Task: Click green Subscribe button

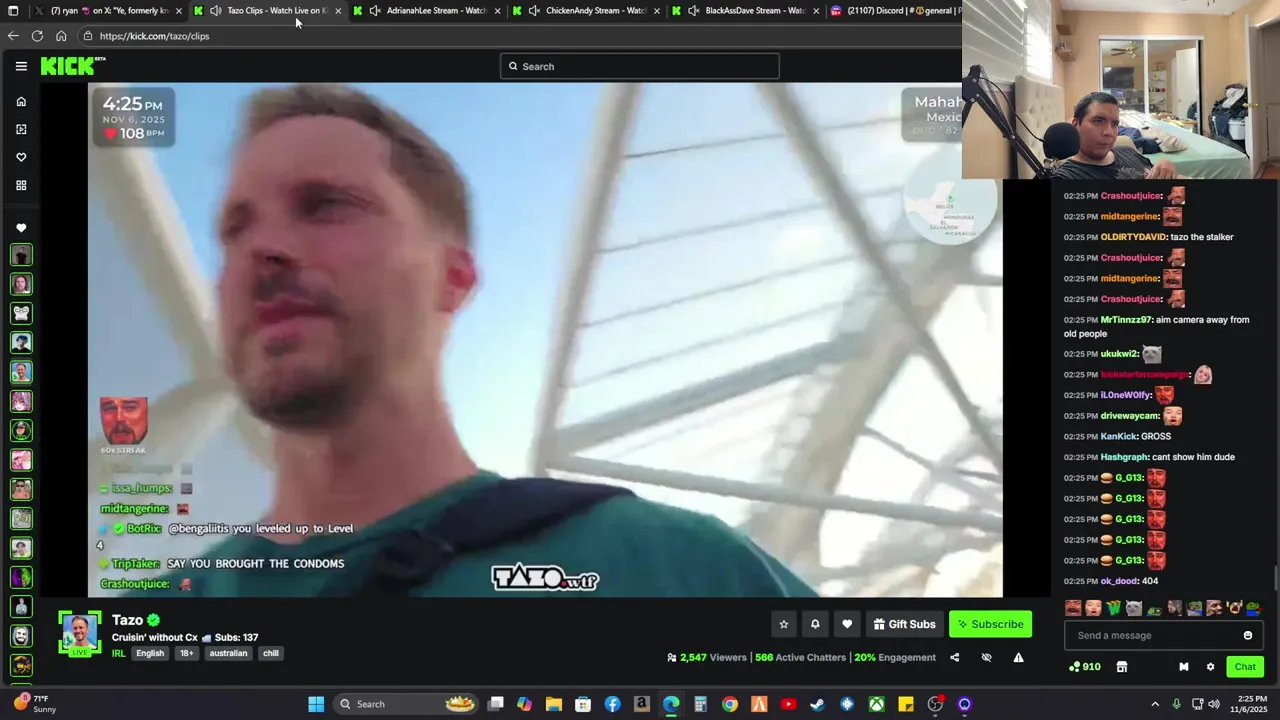Action: (990, 624)
